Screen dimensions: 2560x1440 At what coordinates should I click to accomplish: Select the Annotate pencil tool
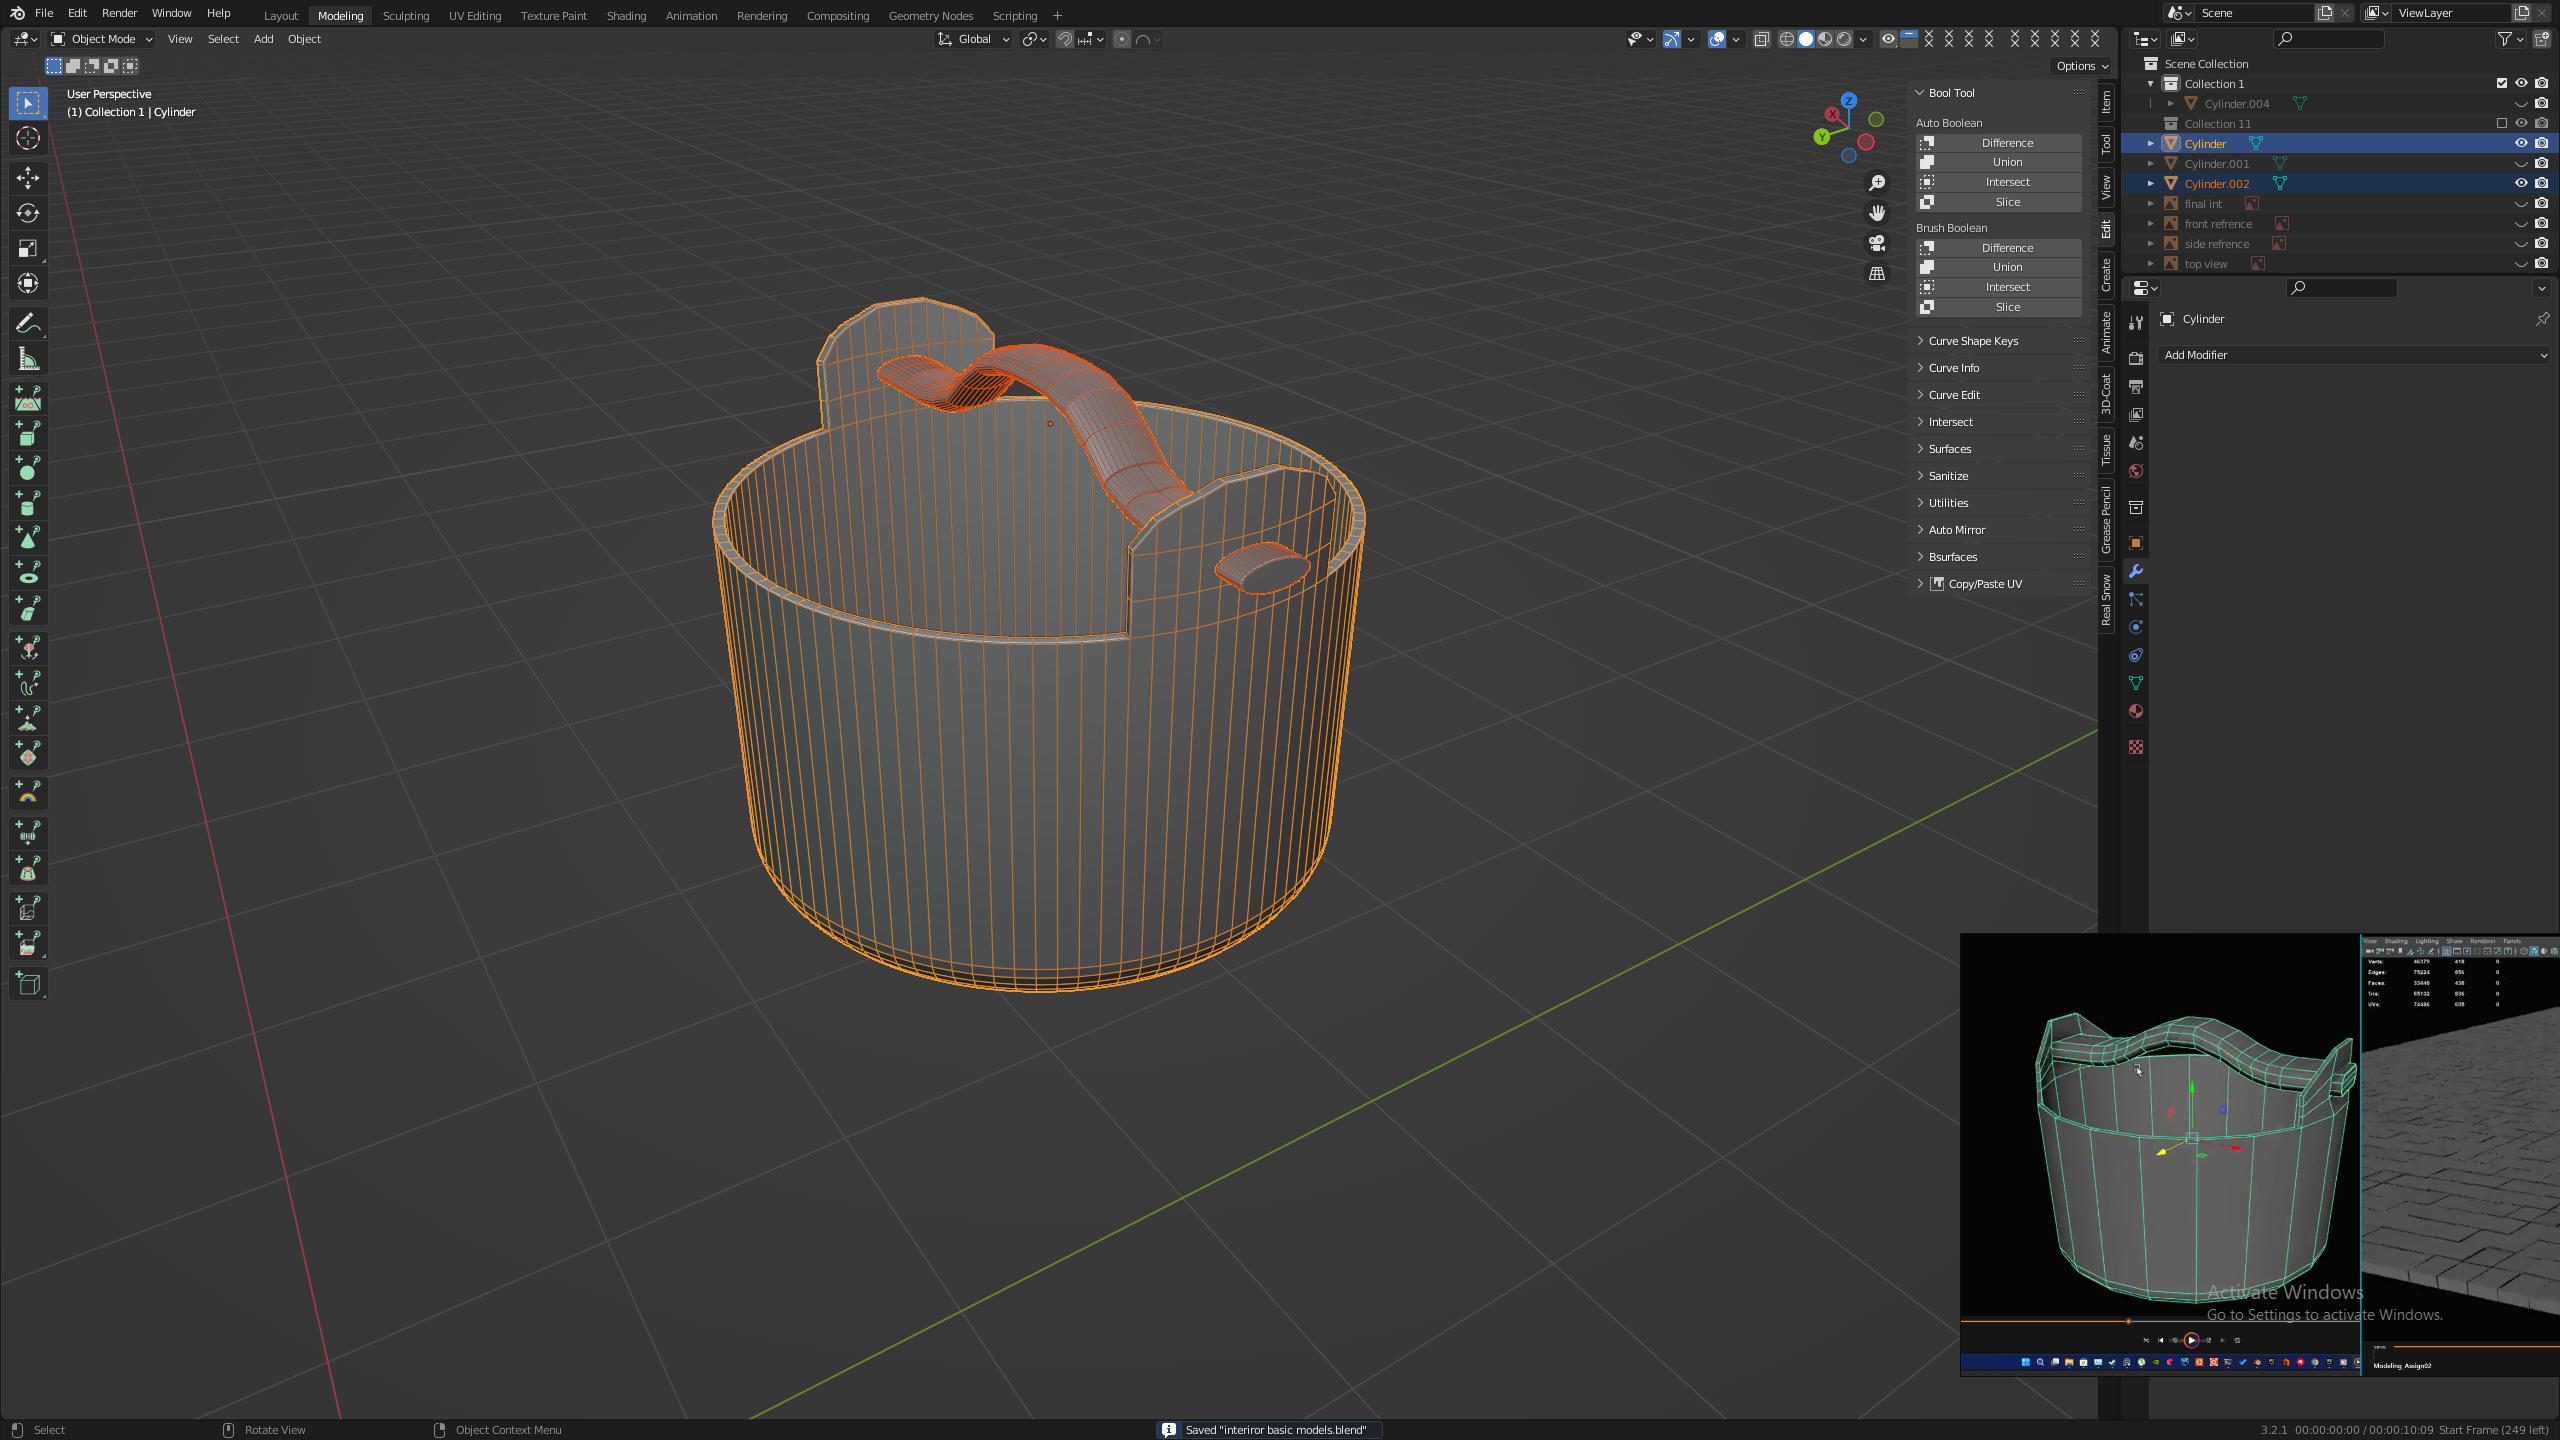tap(28, 324)
